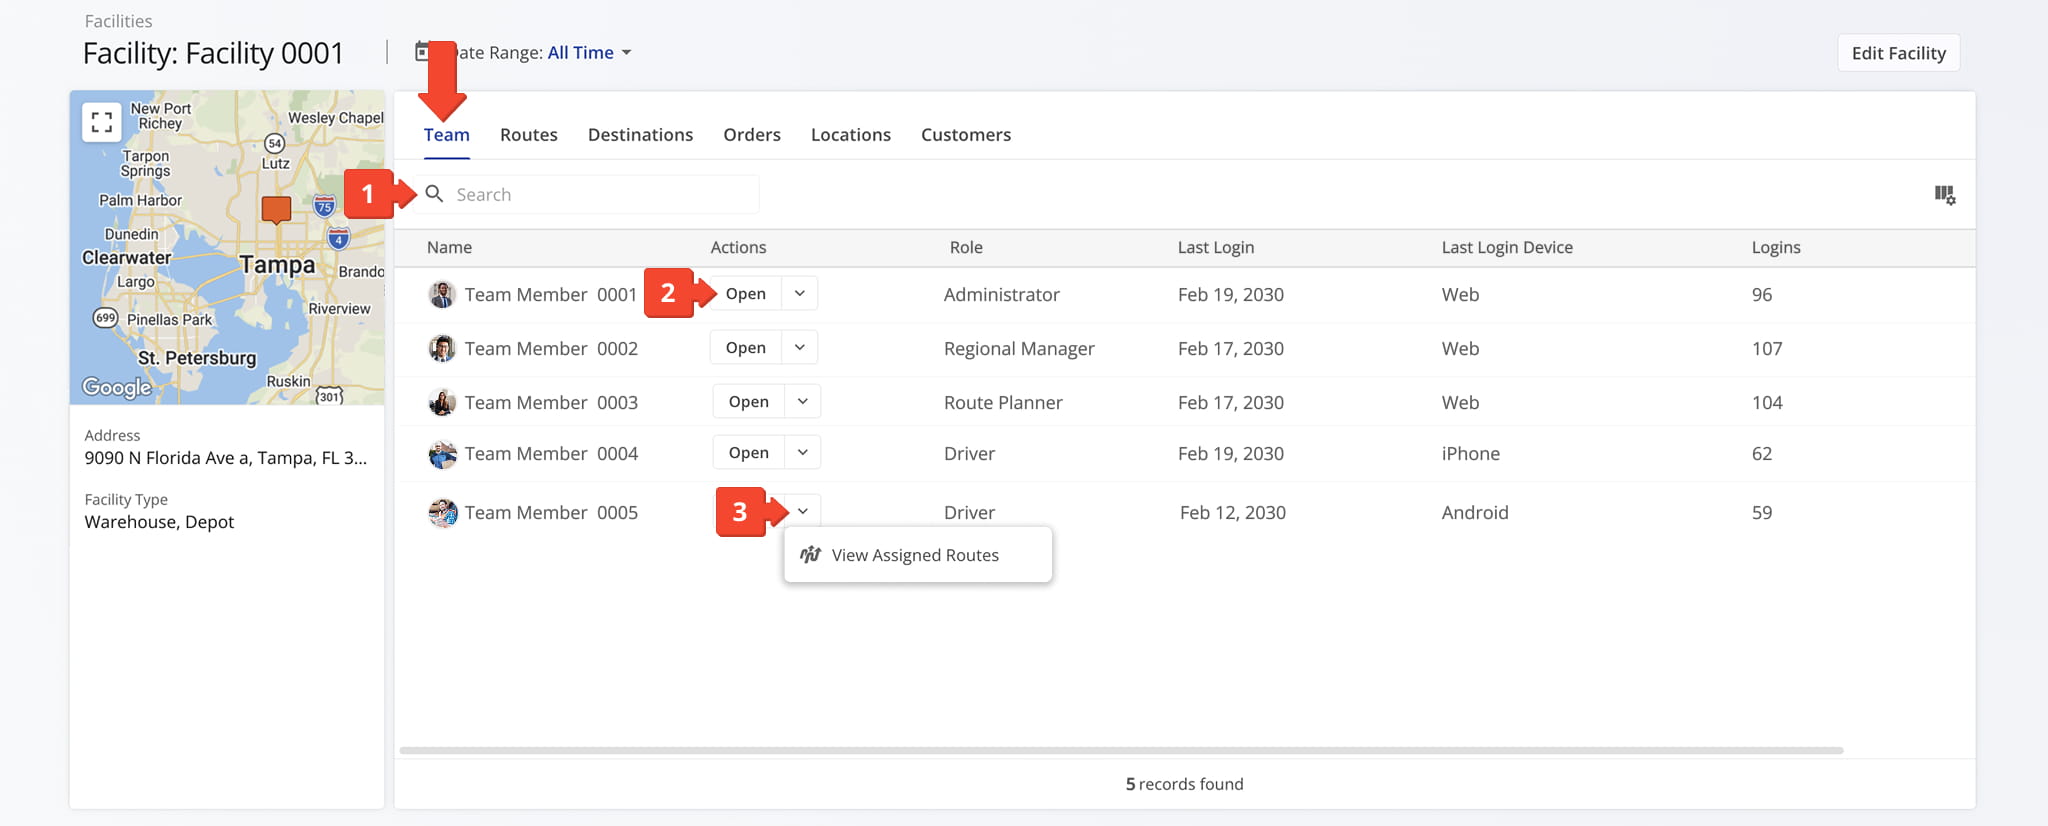Click the horizontal scrollbar under the table
The width and height of the screenshot is (2048, 826).
tap(1120, 750)
